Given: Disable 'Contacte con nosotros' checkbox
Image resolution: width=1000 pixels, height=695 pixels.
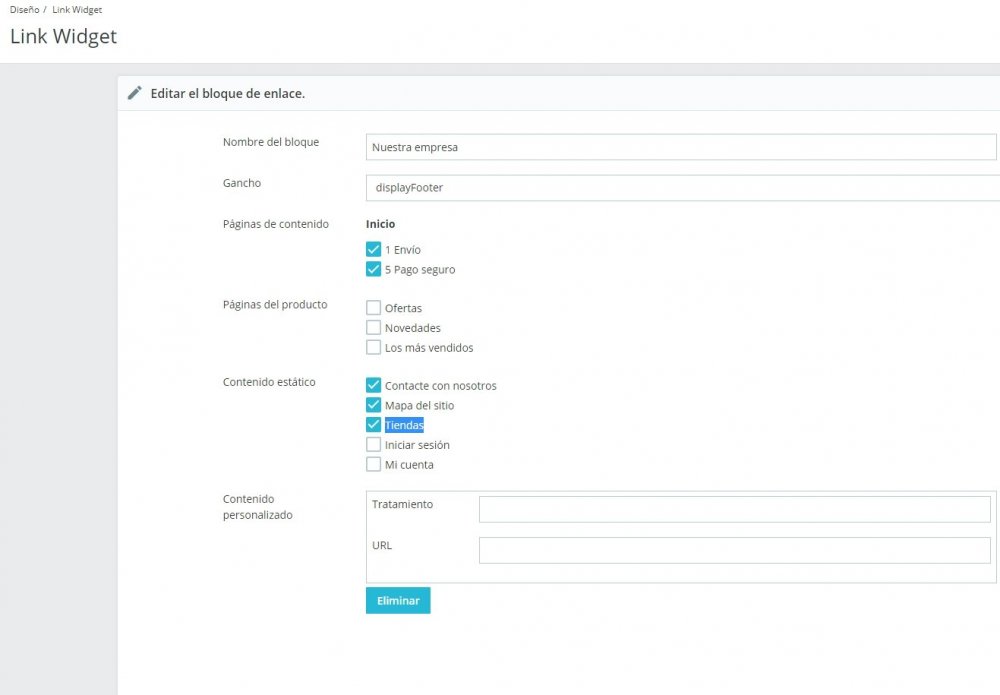Looking at the screenshot, I should click(374, 386).
